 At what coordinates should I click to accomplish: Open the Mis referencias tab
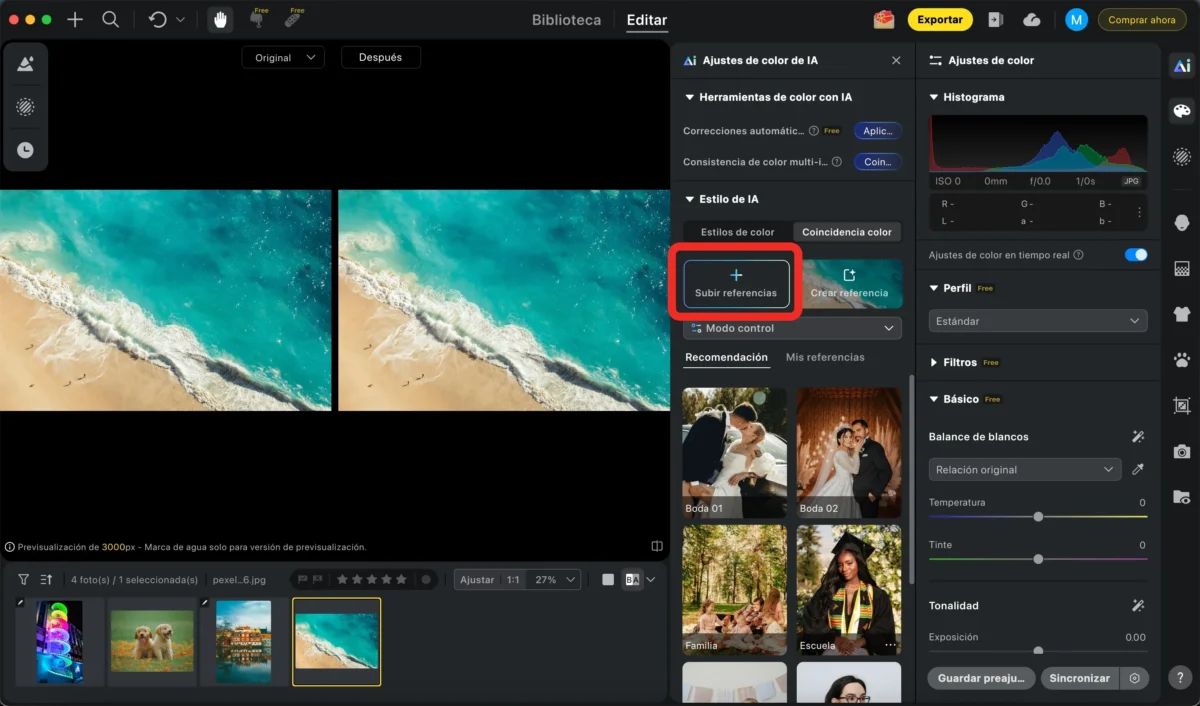click(825, 357)
